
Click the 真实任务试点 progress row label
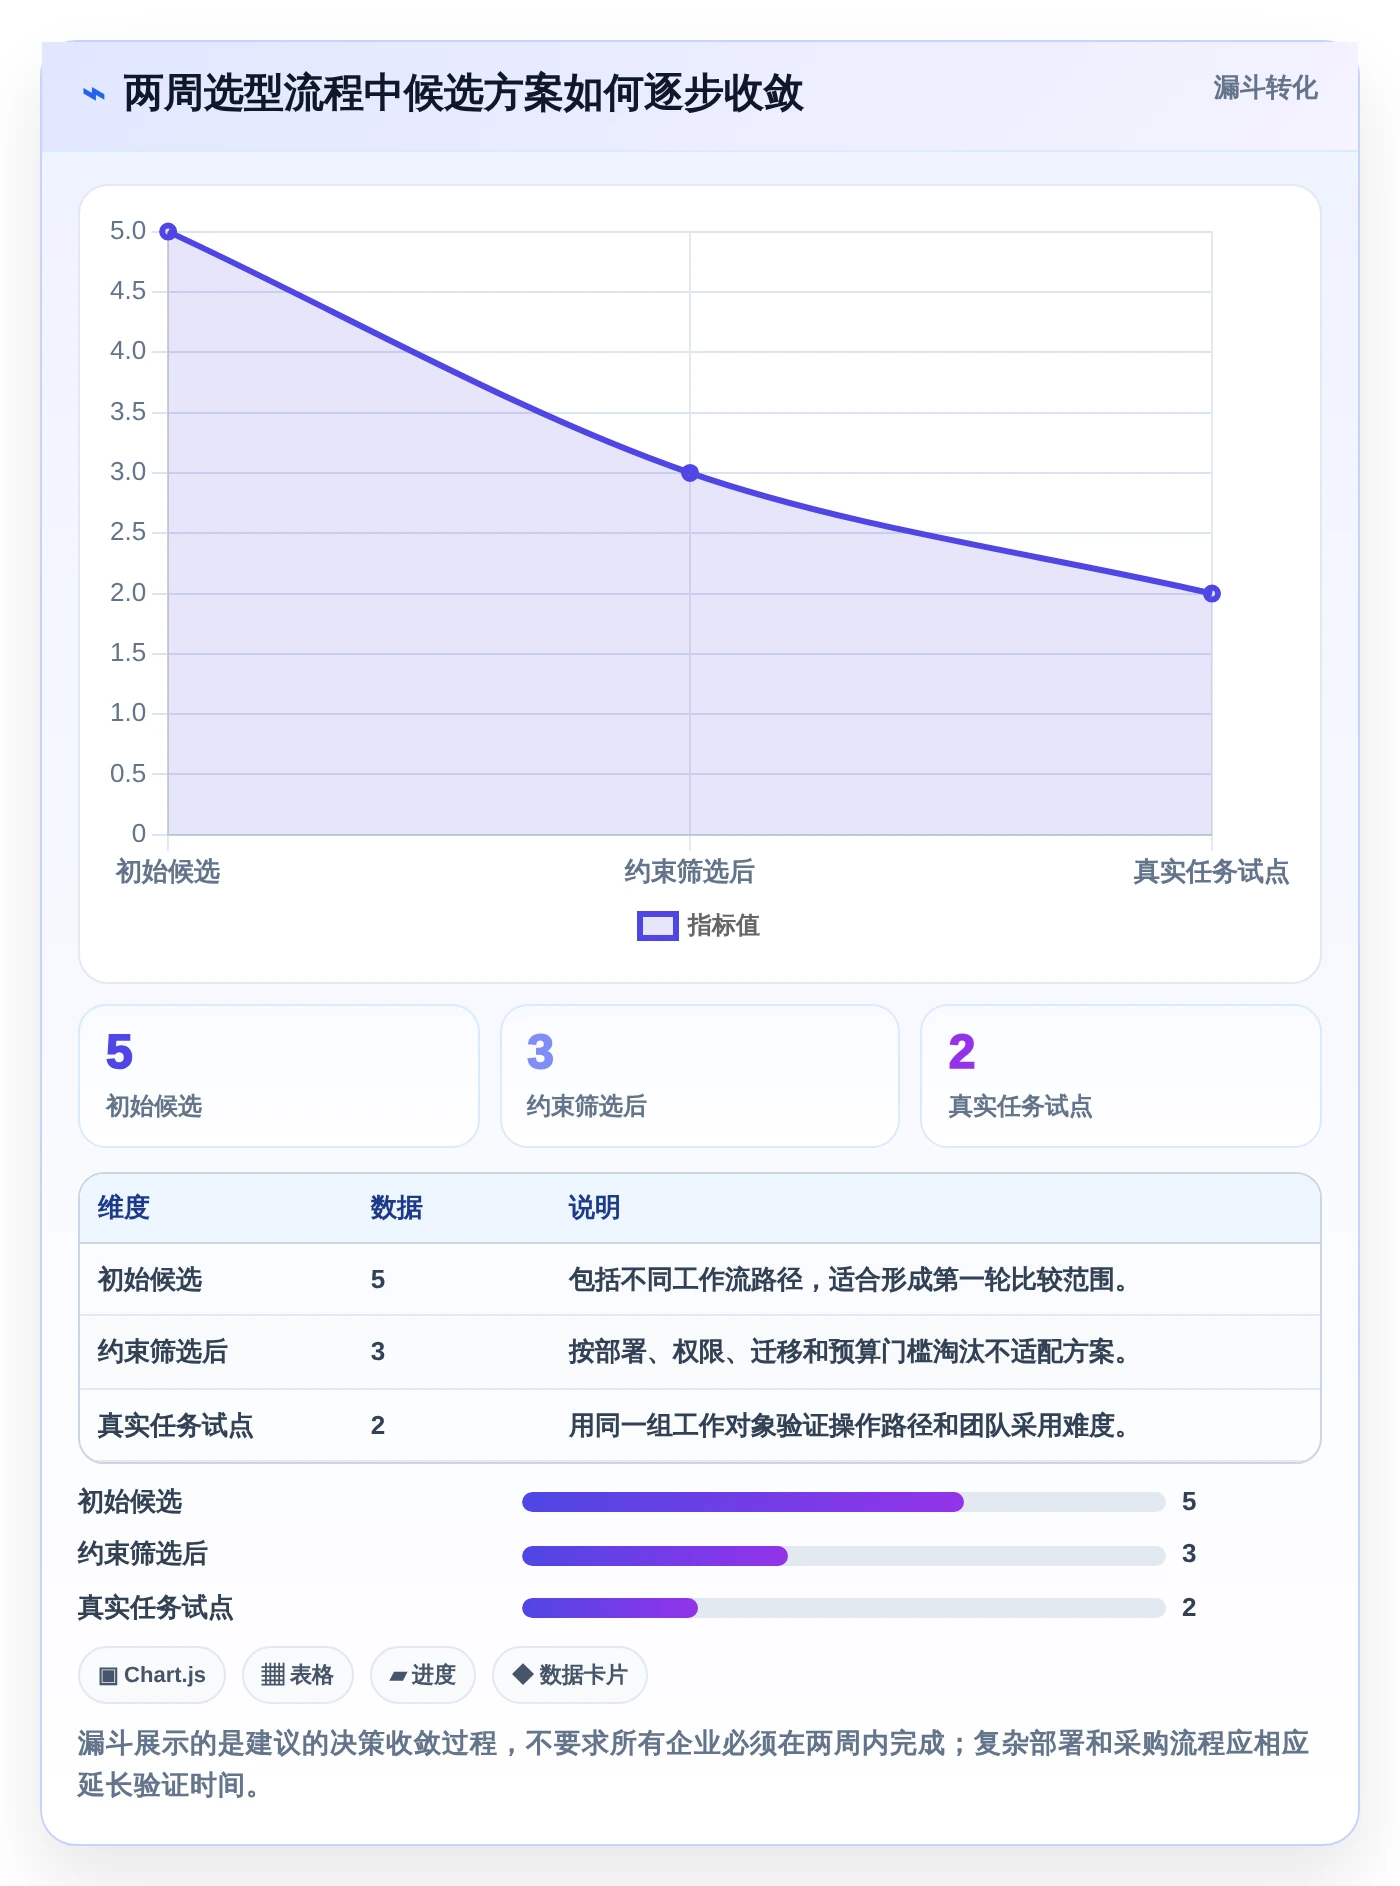tap(156, 1608)
